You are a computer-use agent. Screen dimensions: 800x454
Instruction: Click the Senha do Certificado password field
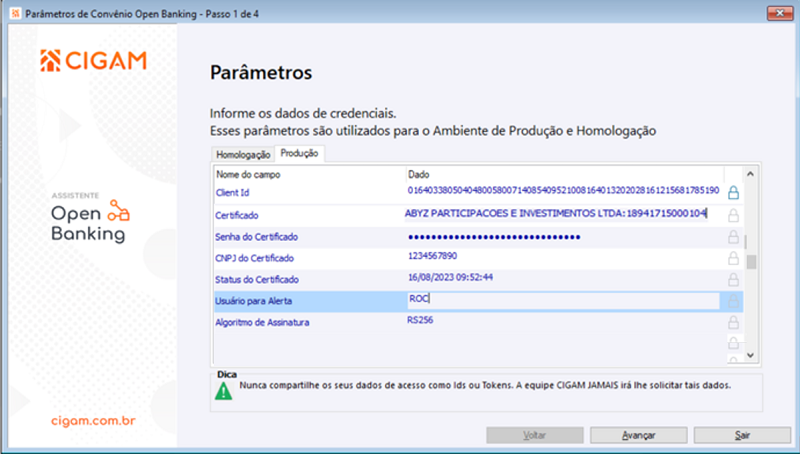click(494, 237)
